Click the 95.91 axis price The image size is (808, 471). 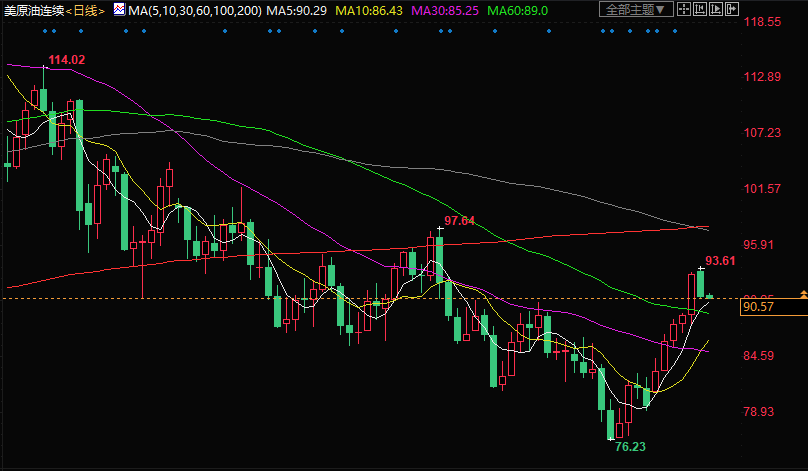coord(759,245)
